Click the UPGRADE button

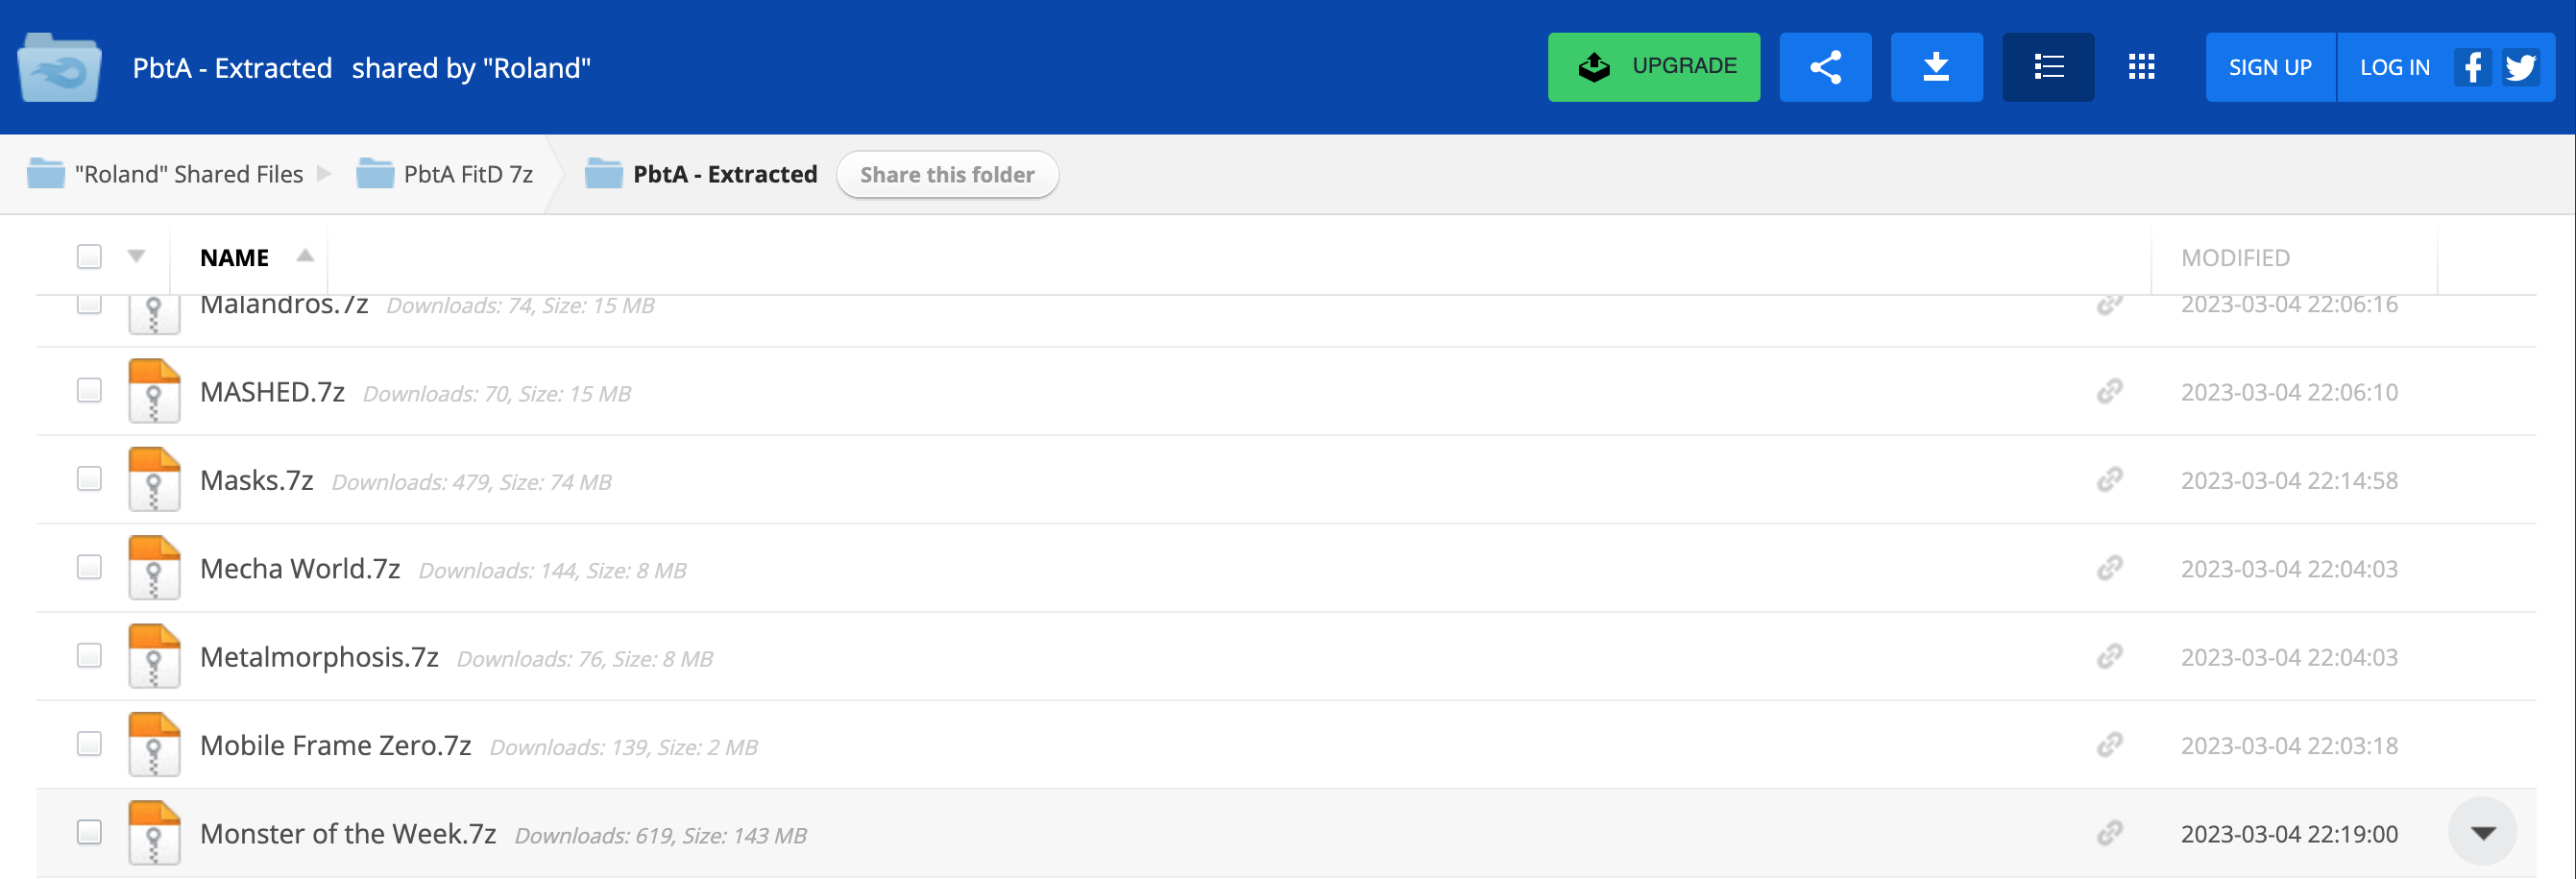click(1654, 67)
